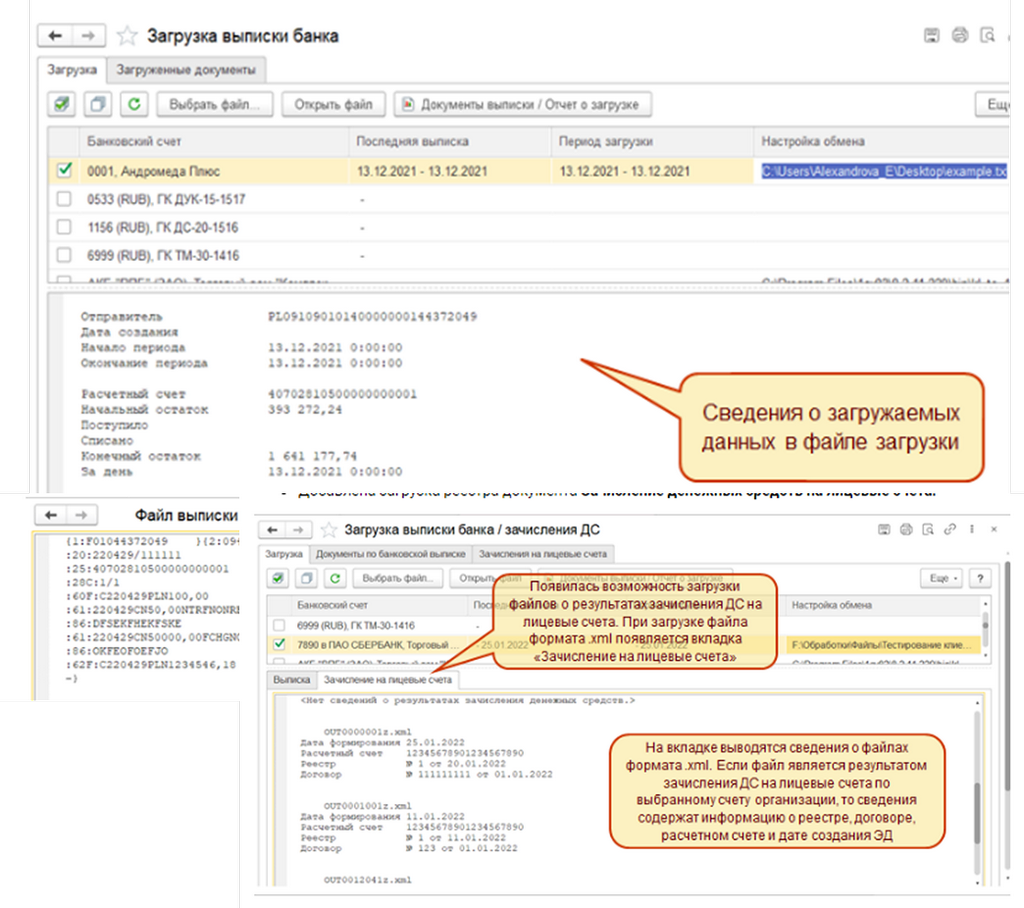Uncheck 0001, Андромеда Плюс row

tap(64, 170)
